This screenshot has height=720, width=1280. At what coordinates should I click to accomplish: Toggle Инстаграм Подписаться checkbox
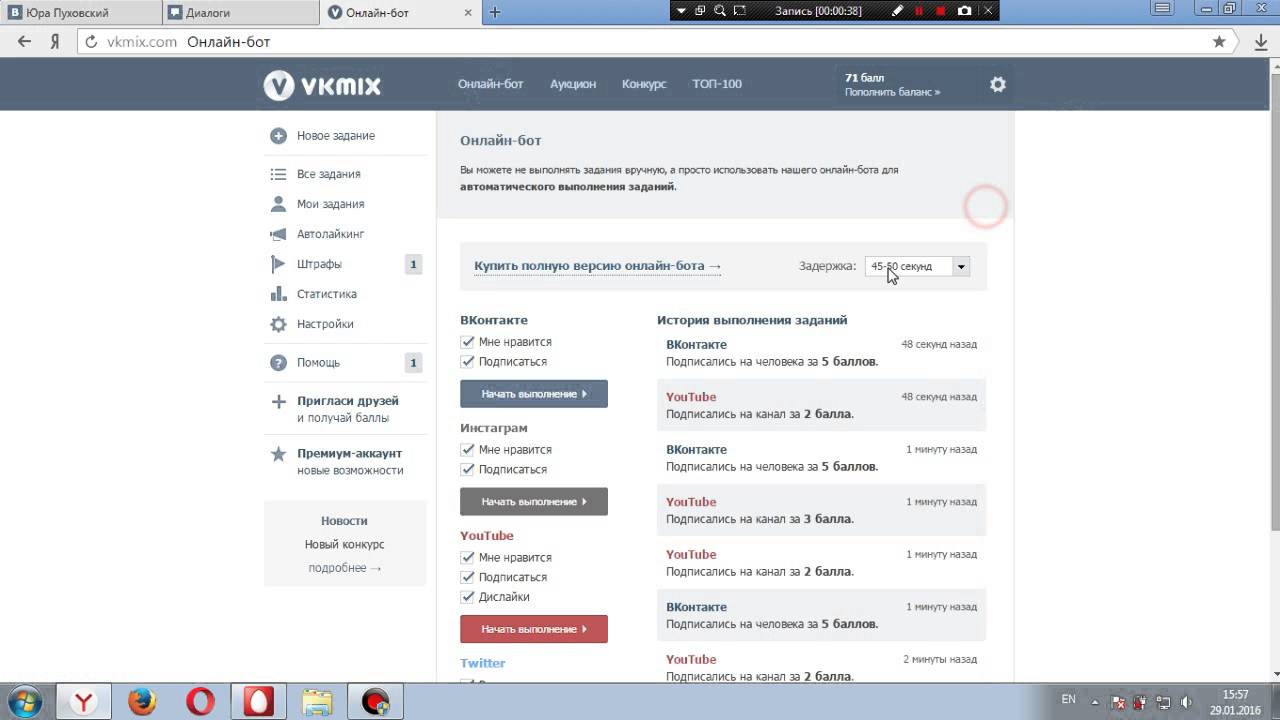click(467, 470)
